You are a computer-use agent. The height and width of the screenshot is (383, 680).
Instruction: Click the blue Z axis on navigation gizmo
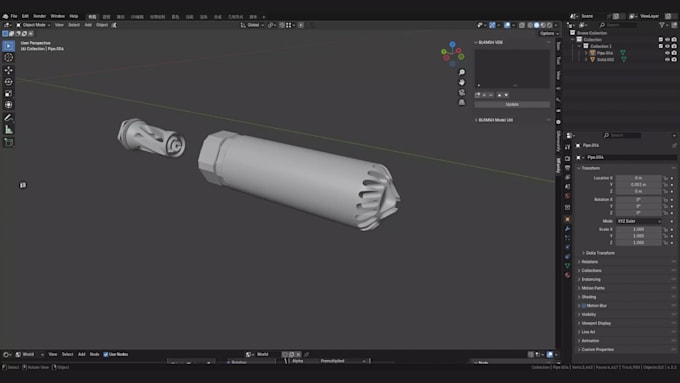[x=452, y=44]
